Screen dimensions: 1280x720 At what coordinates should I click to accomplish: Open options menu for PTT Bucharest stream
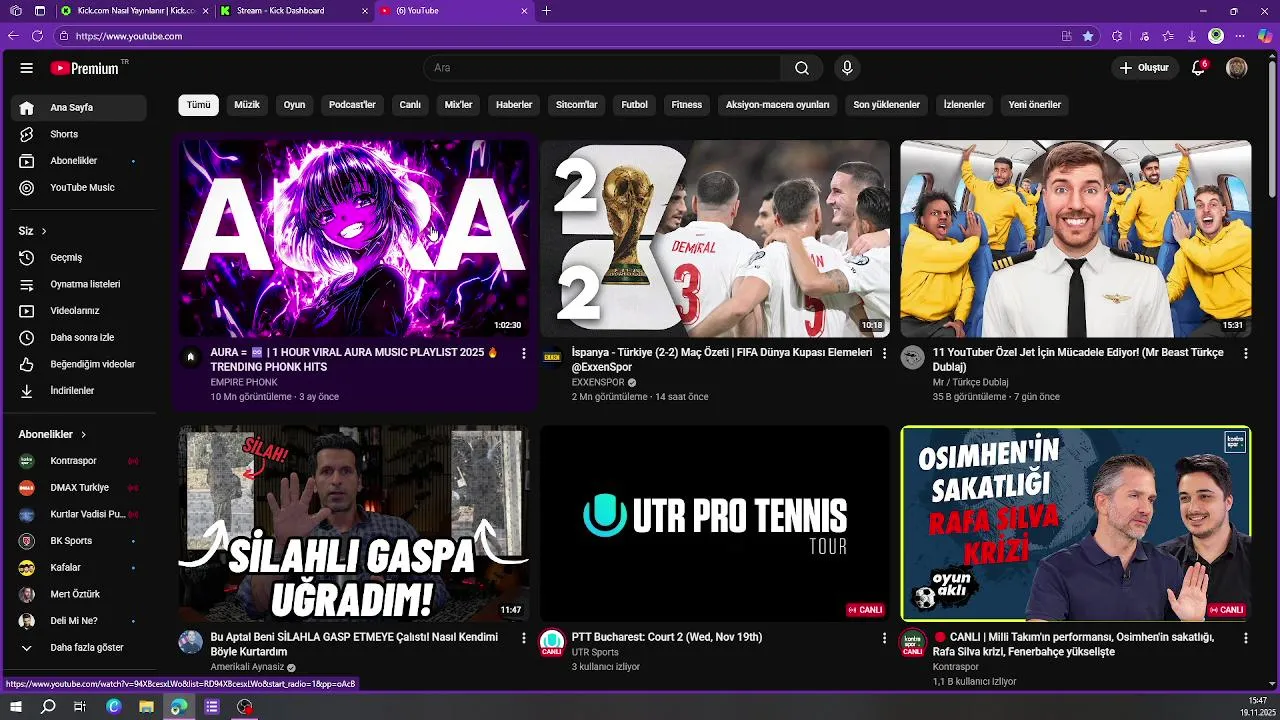click(x=884, y=637)
